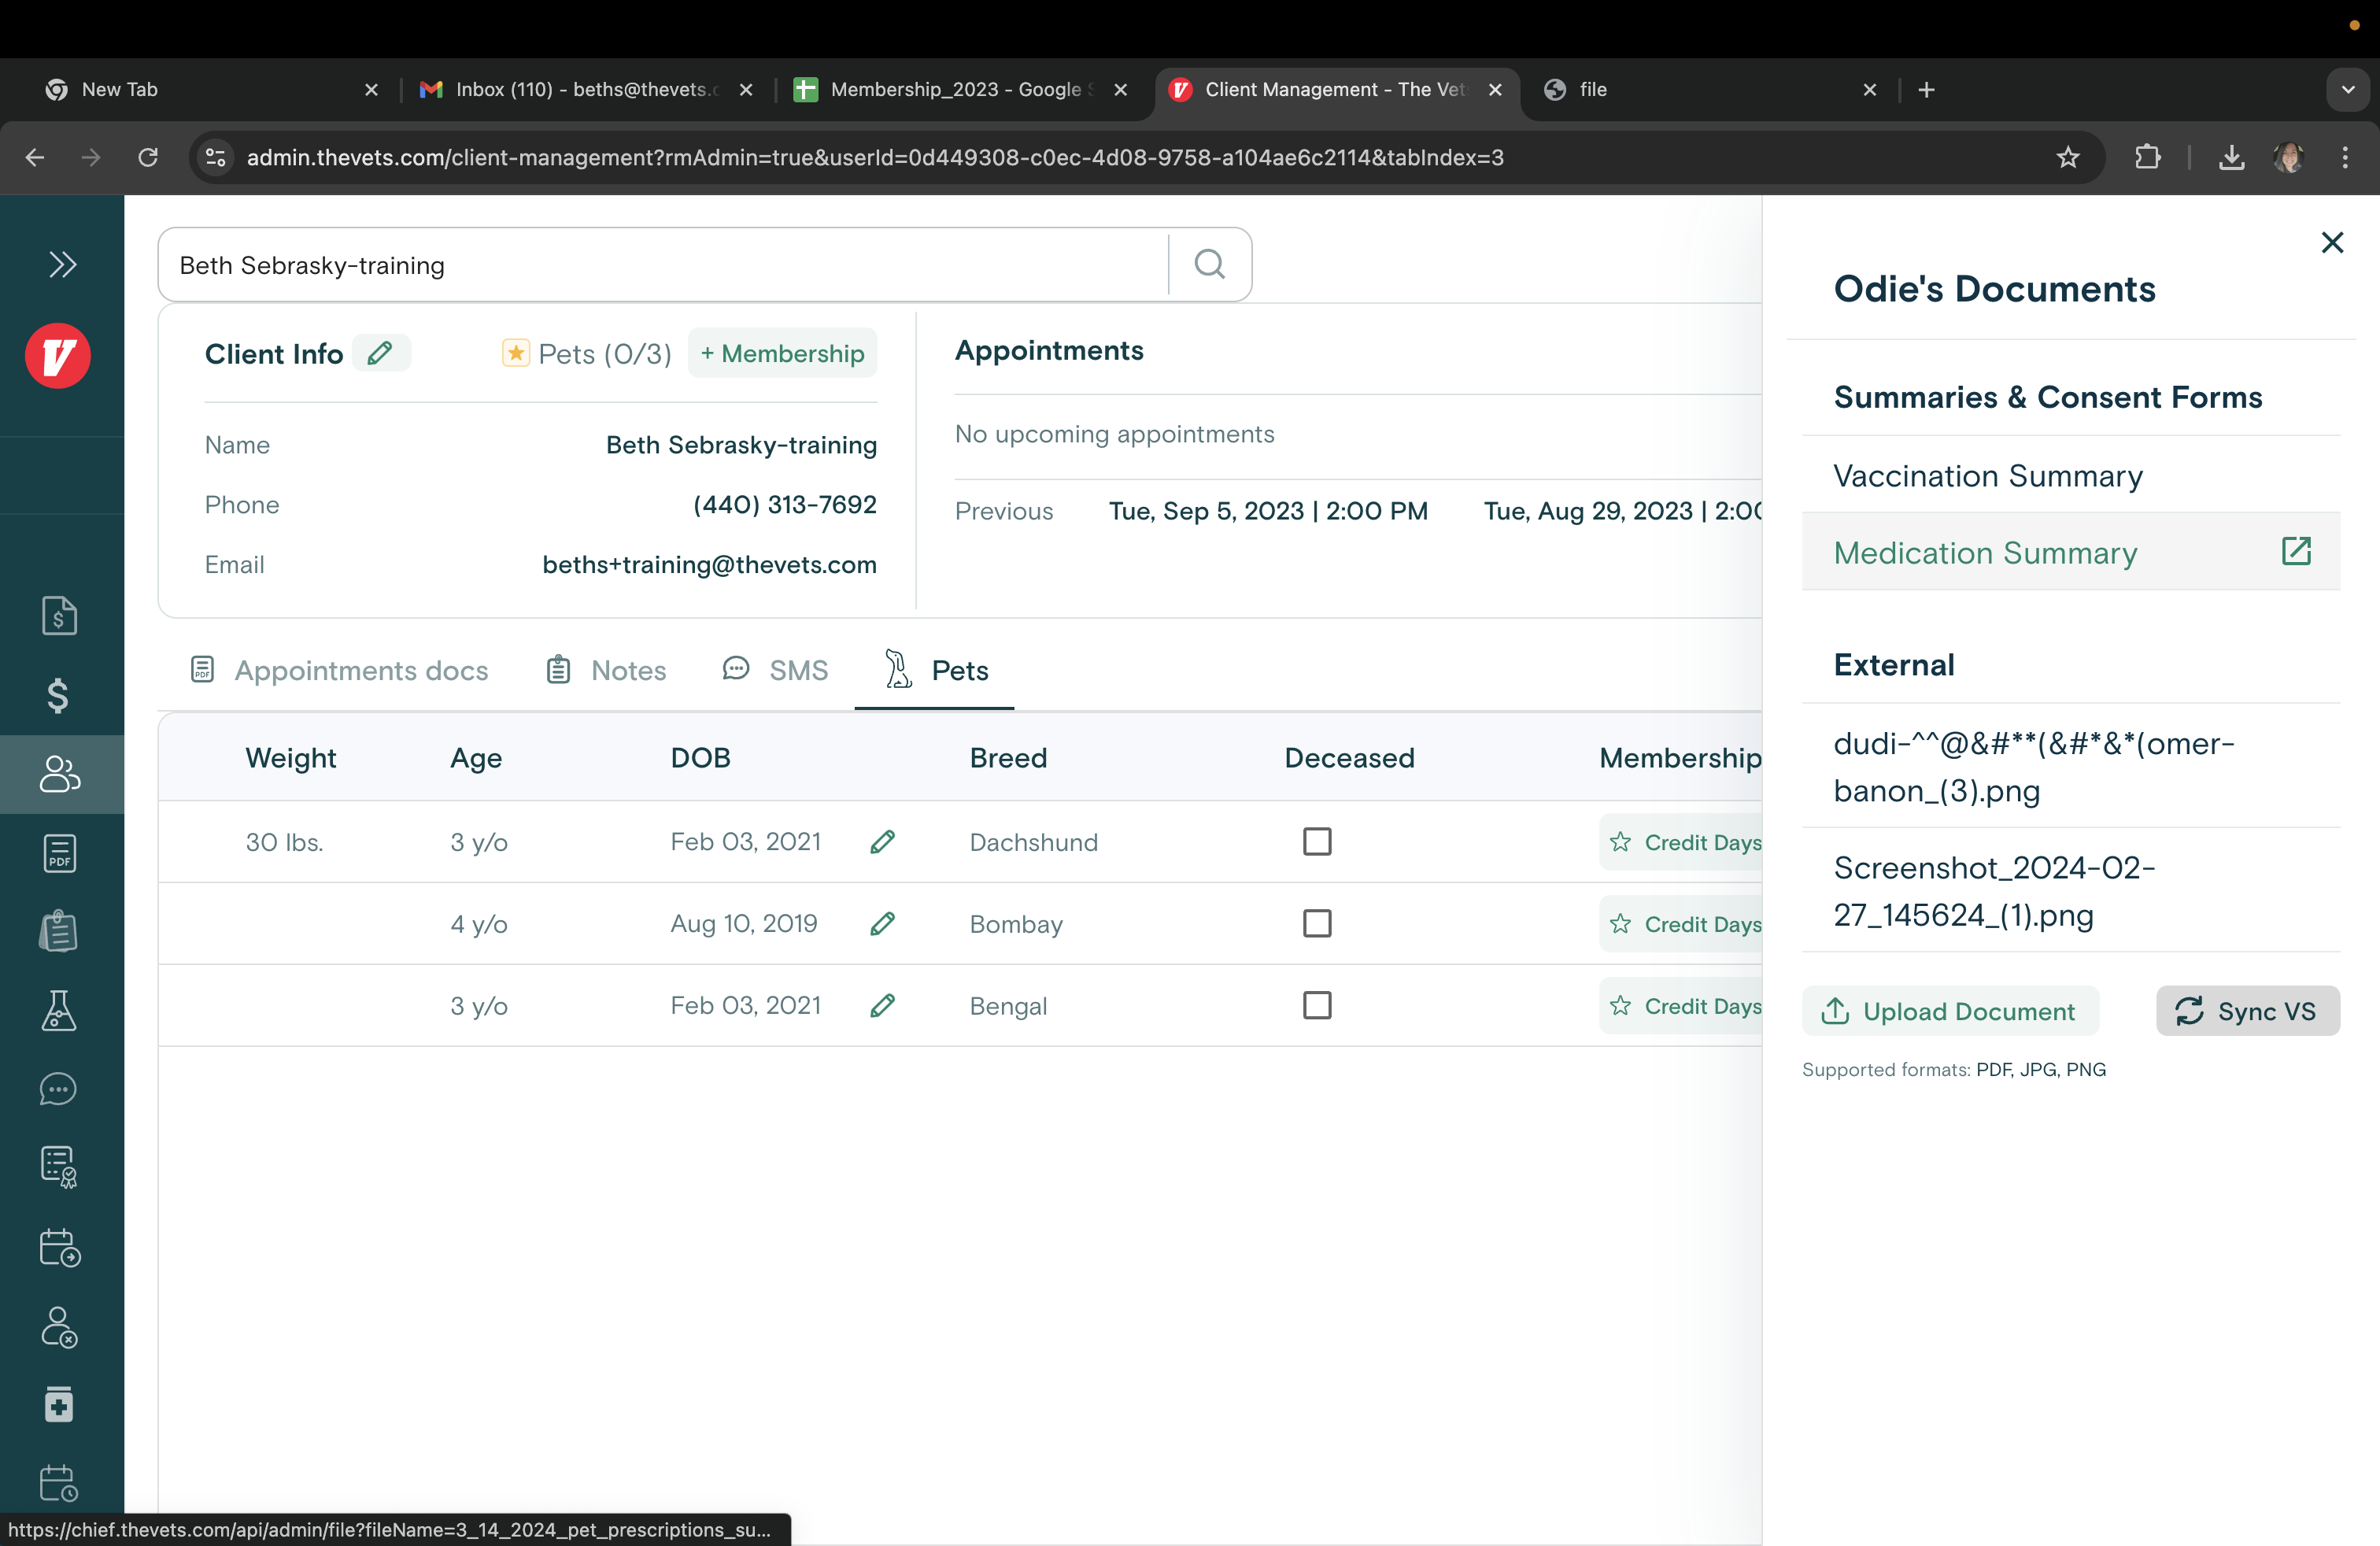Open the clipboard notes sidebar icon
The image size is (2380, 1546).
[x=59, y=931]
